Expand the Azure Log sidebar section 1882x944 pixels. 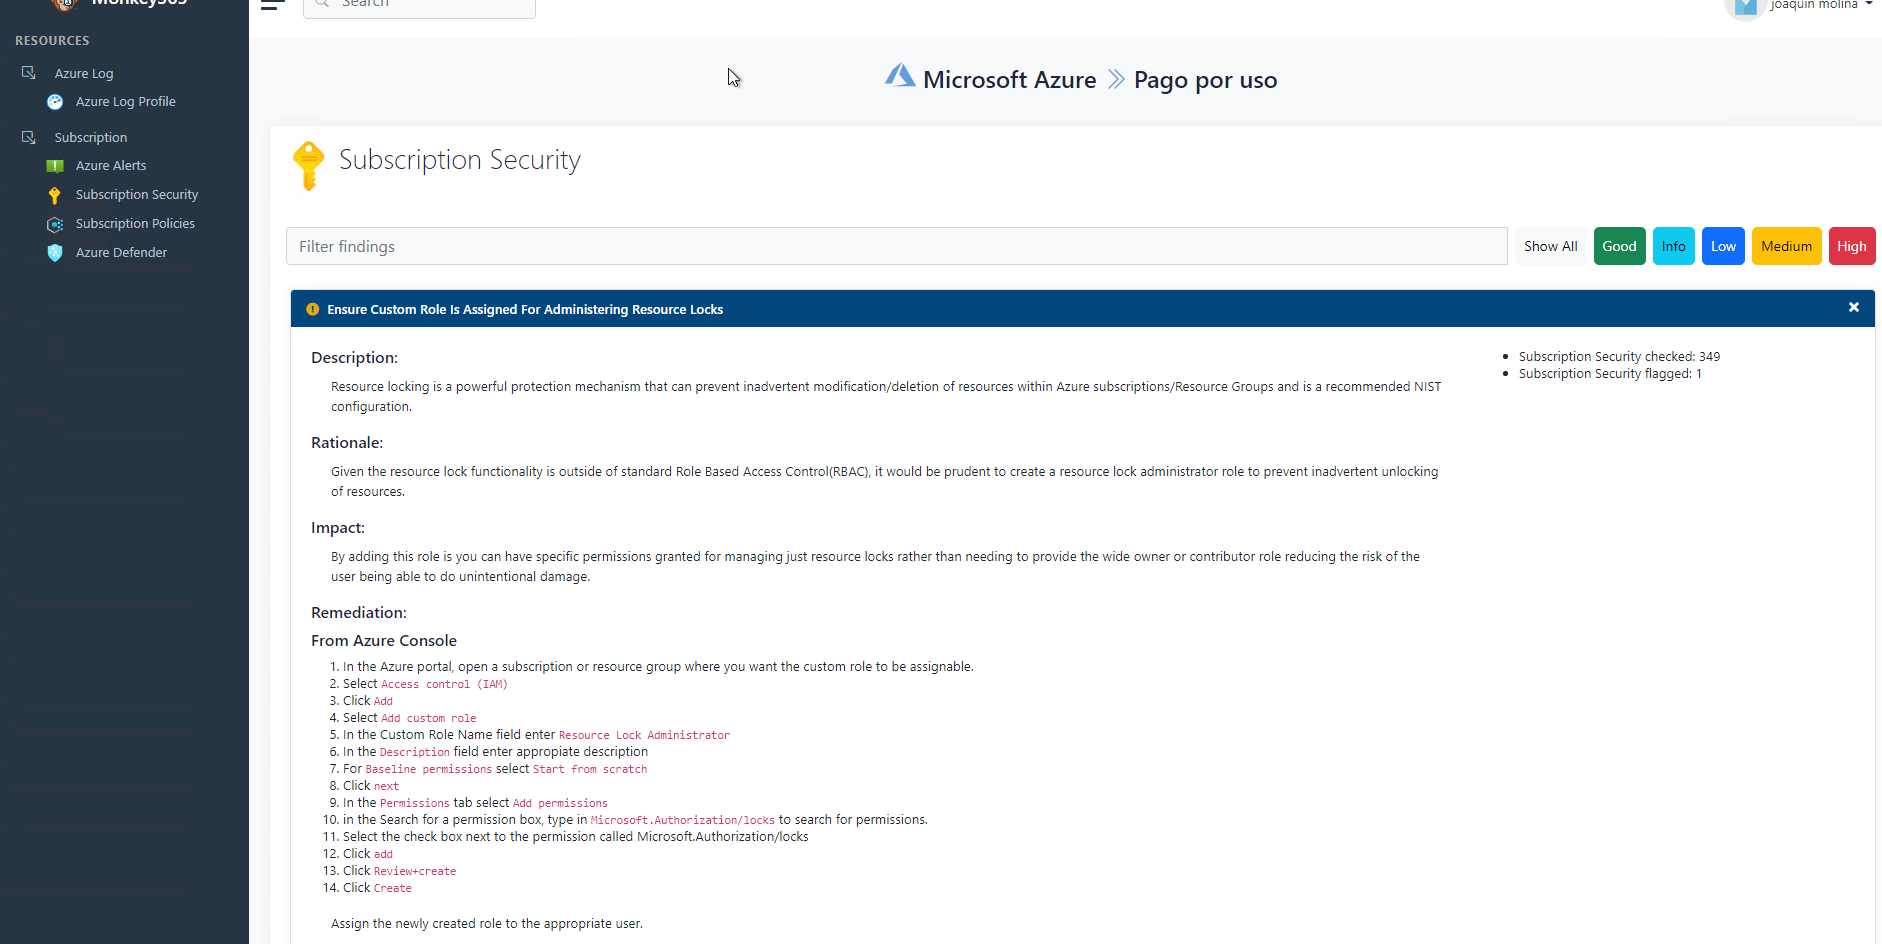[84, 73]
